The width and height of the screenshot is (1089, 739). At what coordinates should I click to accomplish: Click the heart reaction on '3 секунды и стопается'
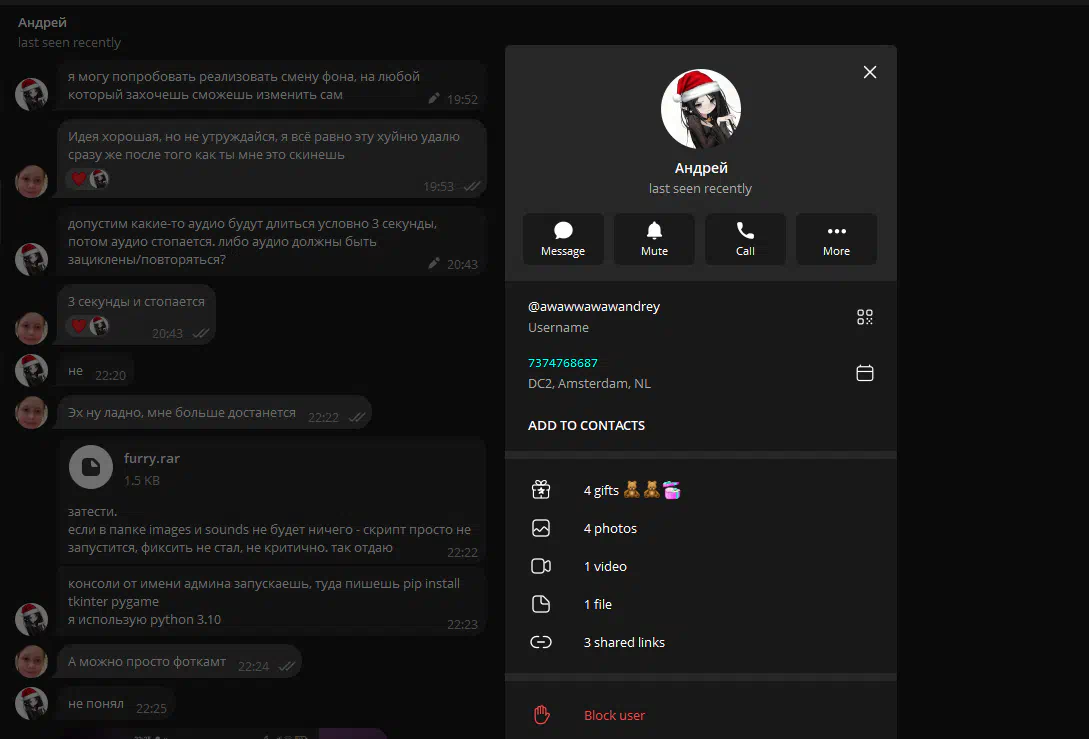tap(78, 326)
